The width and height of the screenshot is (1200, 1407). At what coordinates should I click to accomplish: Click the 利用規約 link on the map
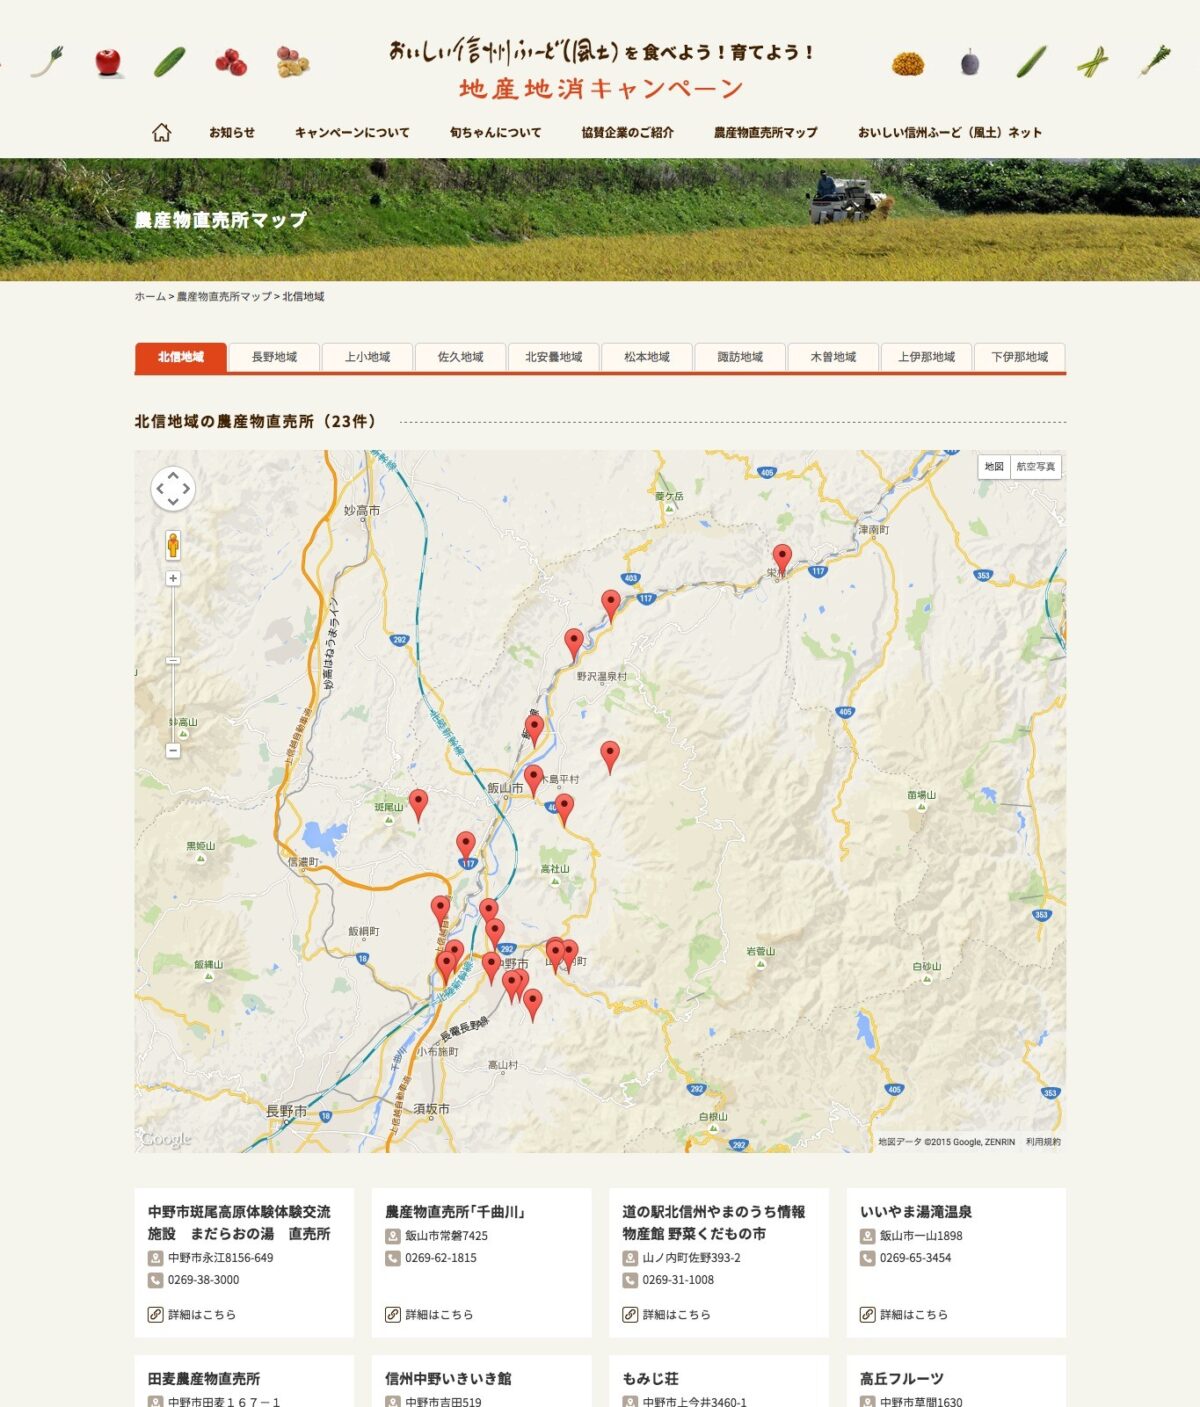1043,1141
